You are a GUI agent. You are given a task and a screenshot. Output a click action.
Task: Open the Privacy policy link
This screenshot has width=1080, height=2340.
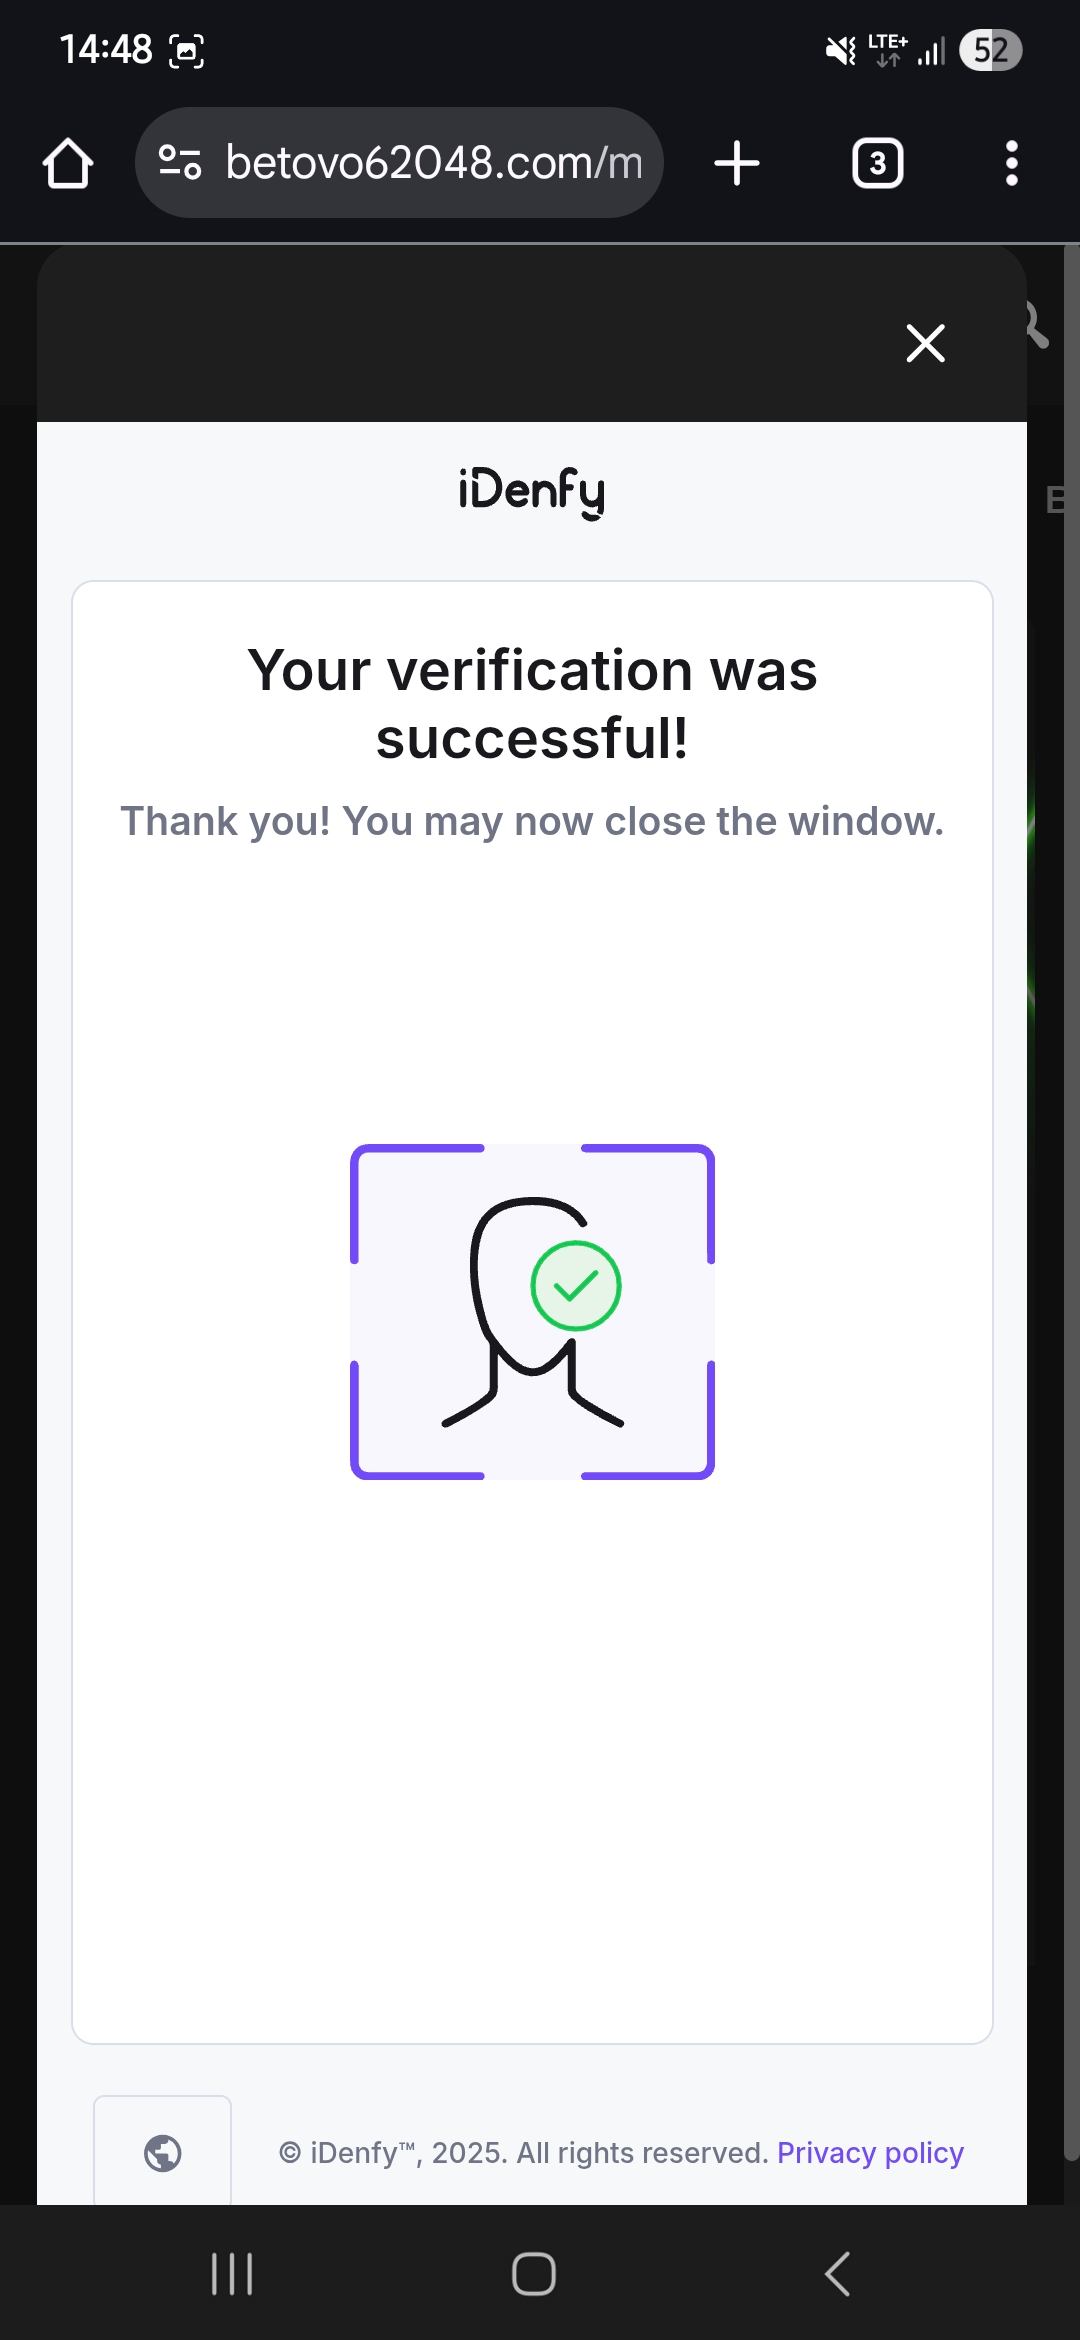click(870, 2152)
